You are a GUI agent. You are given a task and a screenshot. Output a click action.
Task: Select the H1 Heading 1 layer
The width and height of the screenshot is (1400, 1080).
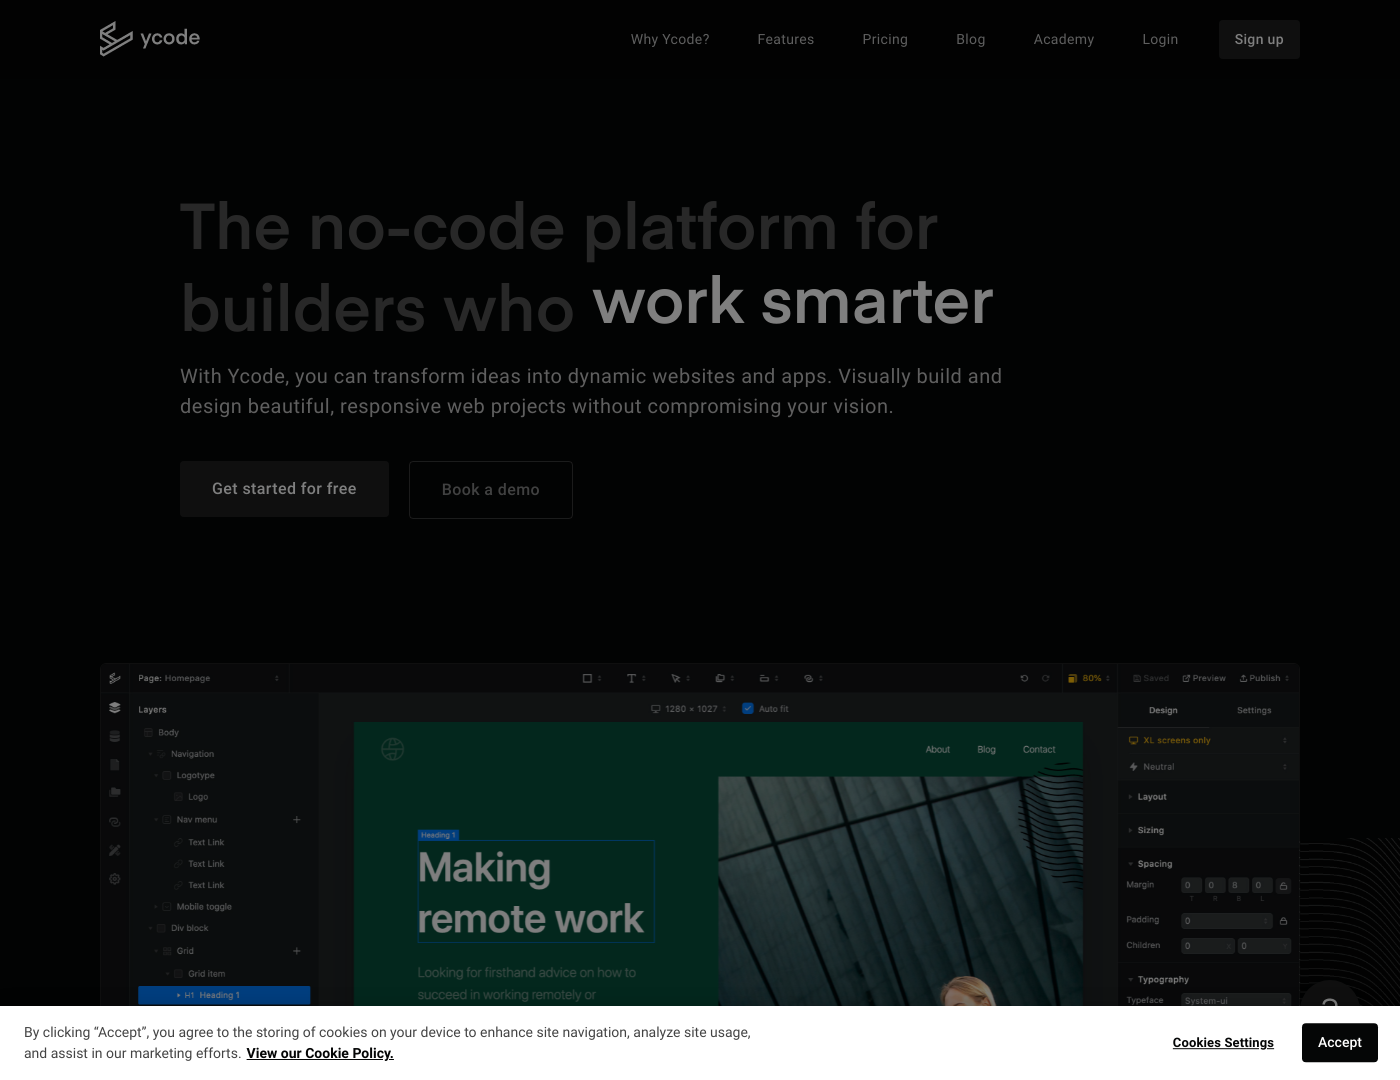click(x=224, y=996)
